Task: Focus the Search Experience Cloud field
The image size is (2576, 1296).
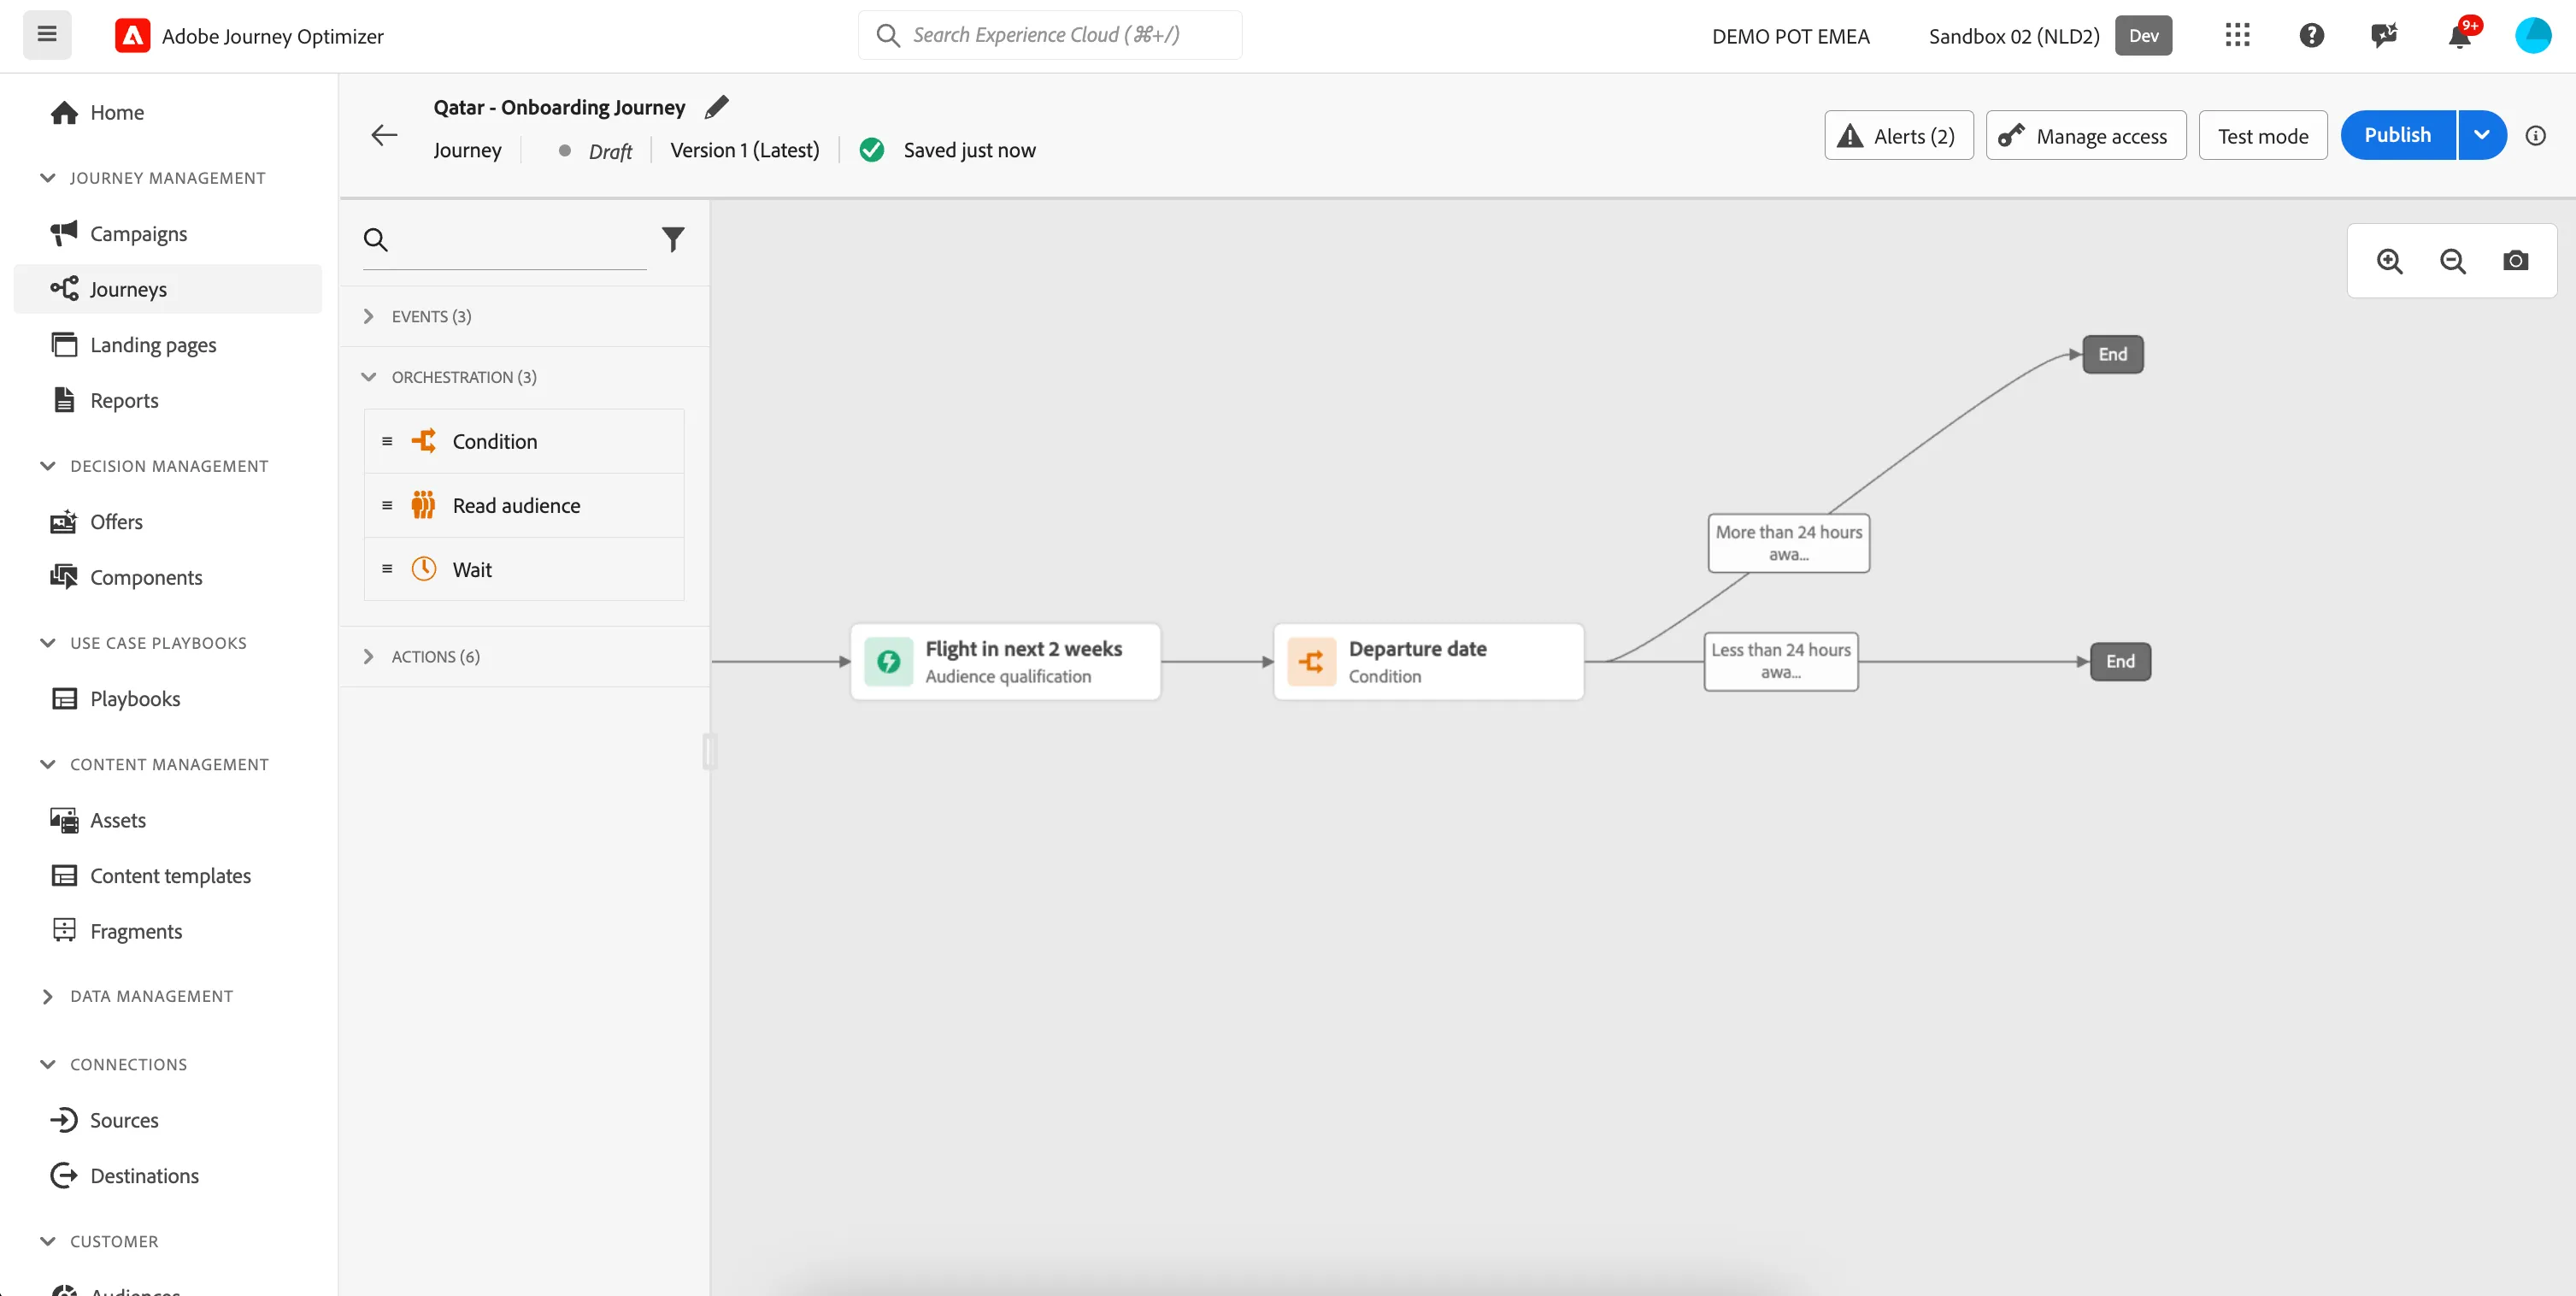Action: click(x=1050, y=35)
